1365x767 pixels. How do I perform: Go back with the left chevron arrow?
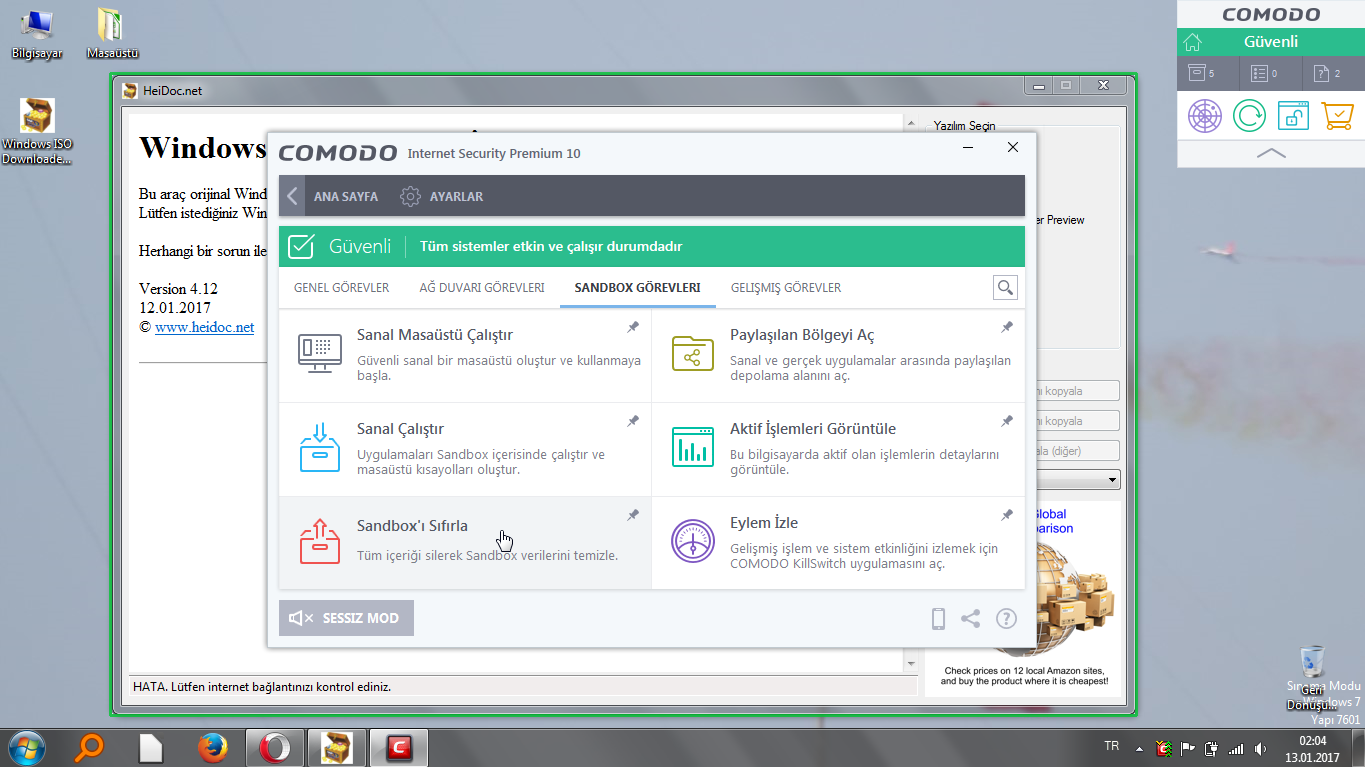click(292, 196)
